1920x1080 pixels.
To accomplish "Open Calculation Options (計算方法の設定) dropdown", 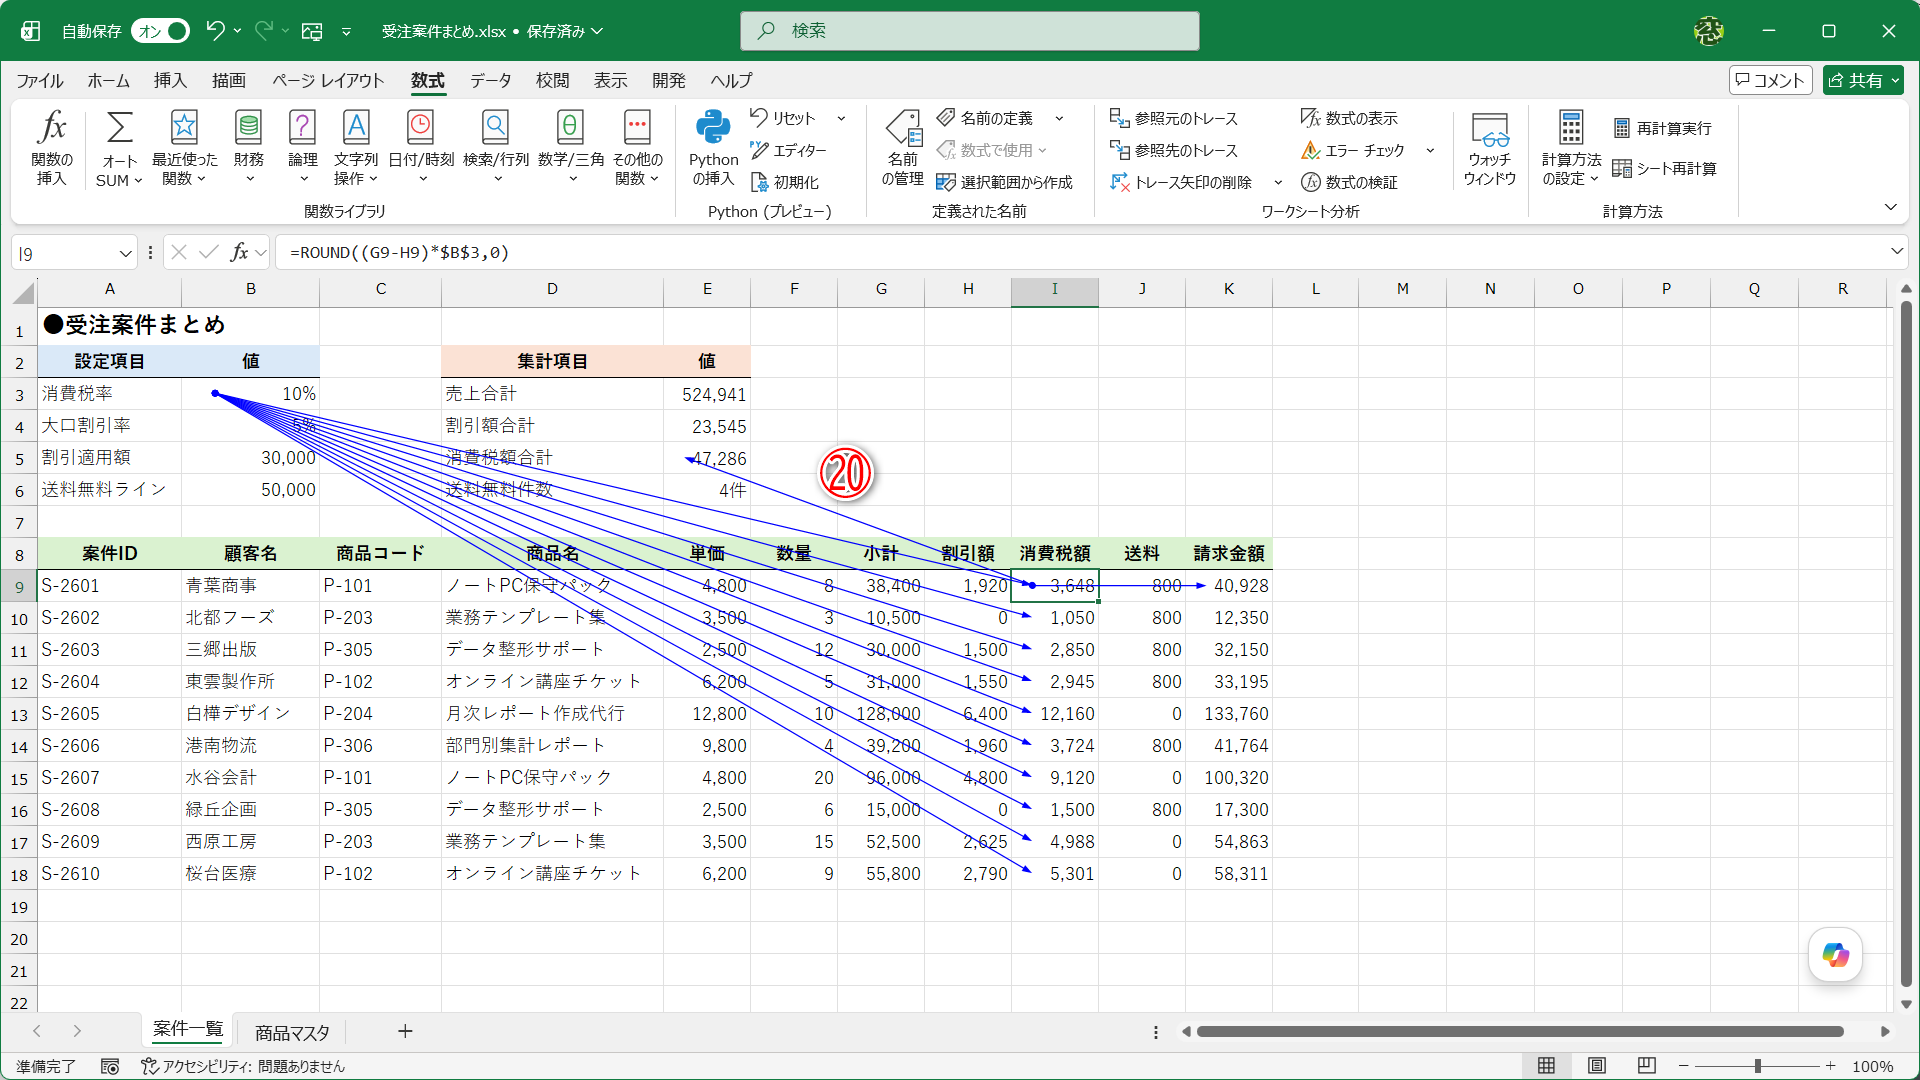I will (1571, 148).
